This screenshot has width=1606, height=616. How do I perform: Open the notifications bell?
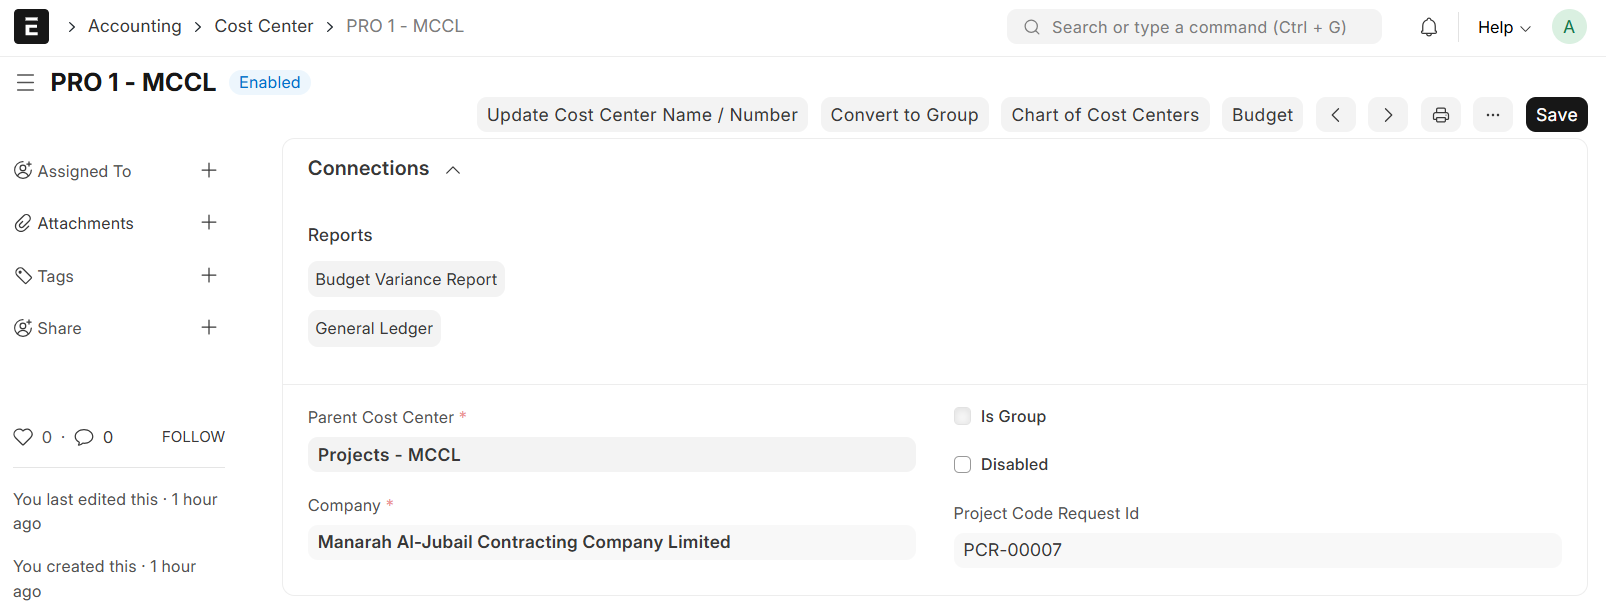point(1429,27)
